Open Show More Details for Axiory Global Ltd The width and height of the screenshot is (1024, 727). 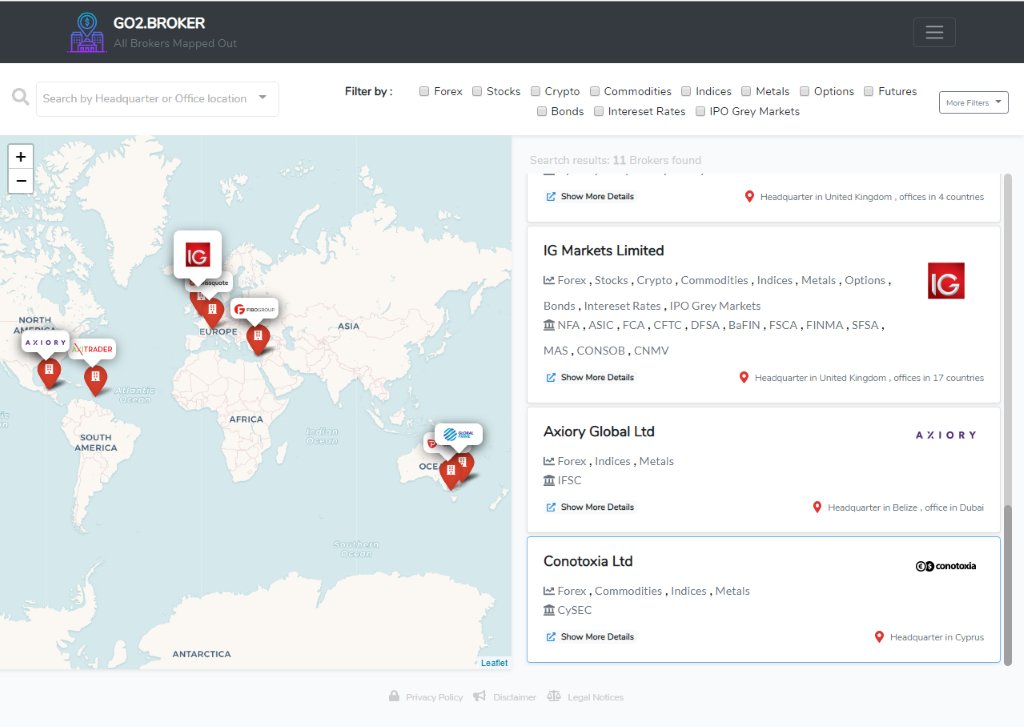pyautogui.click(x=590, y=507)
